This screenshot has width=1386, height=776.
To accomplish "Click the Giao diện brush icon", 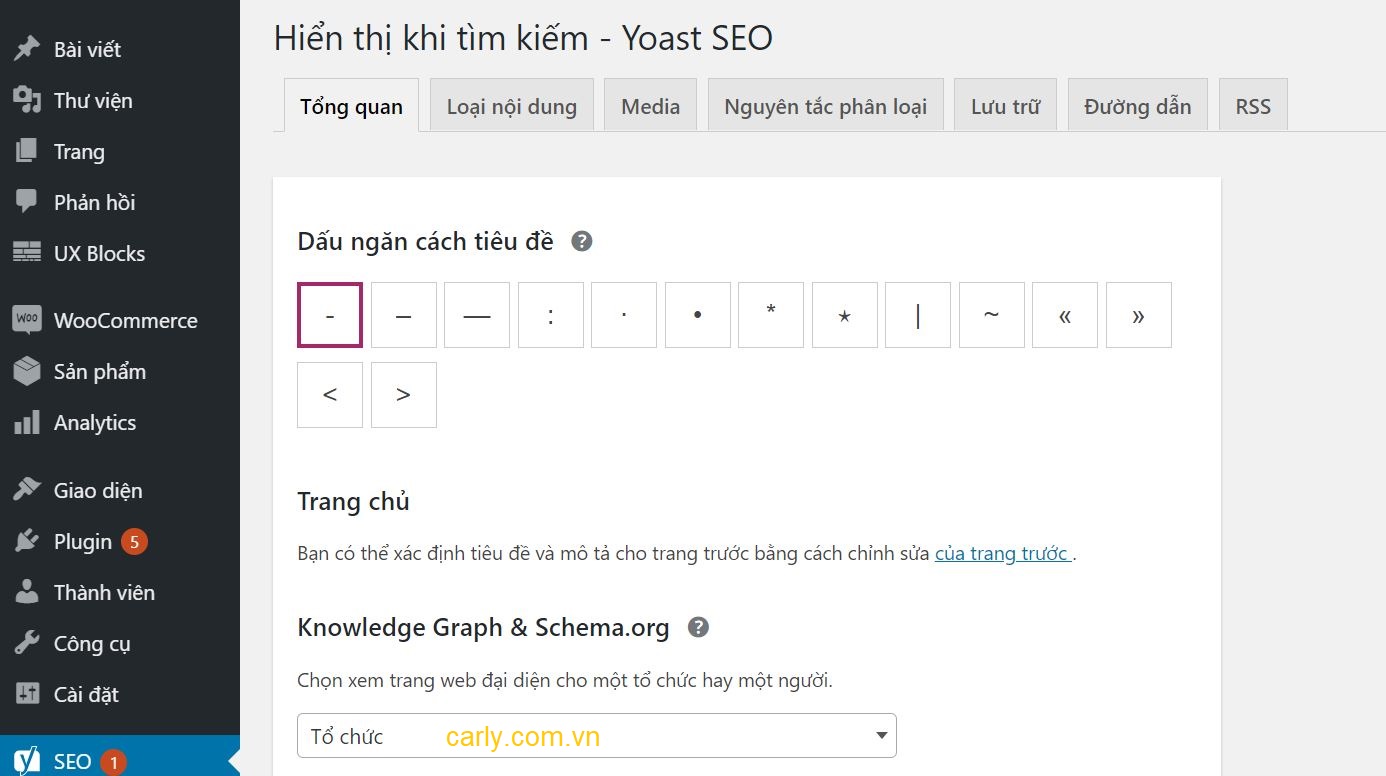I will tap(27, 490).
